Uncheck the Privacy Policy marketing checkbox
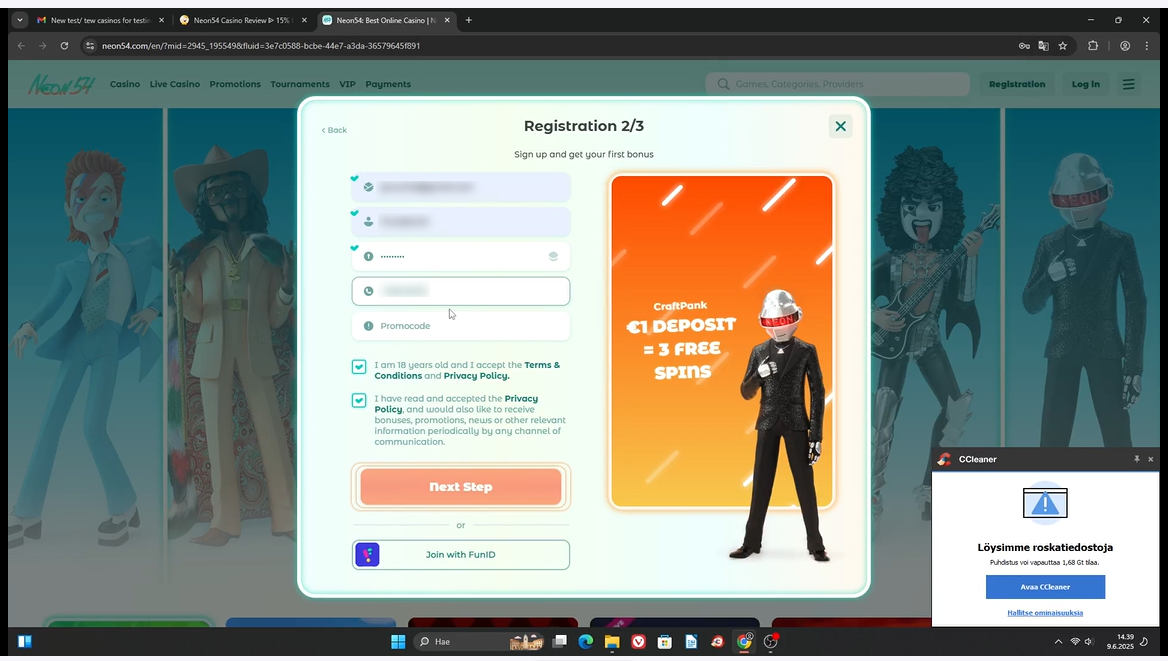1168x661 pixels. (359, 400)
